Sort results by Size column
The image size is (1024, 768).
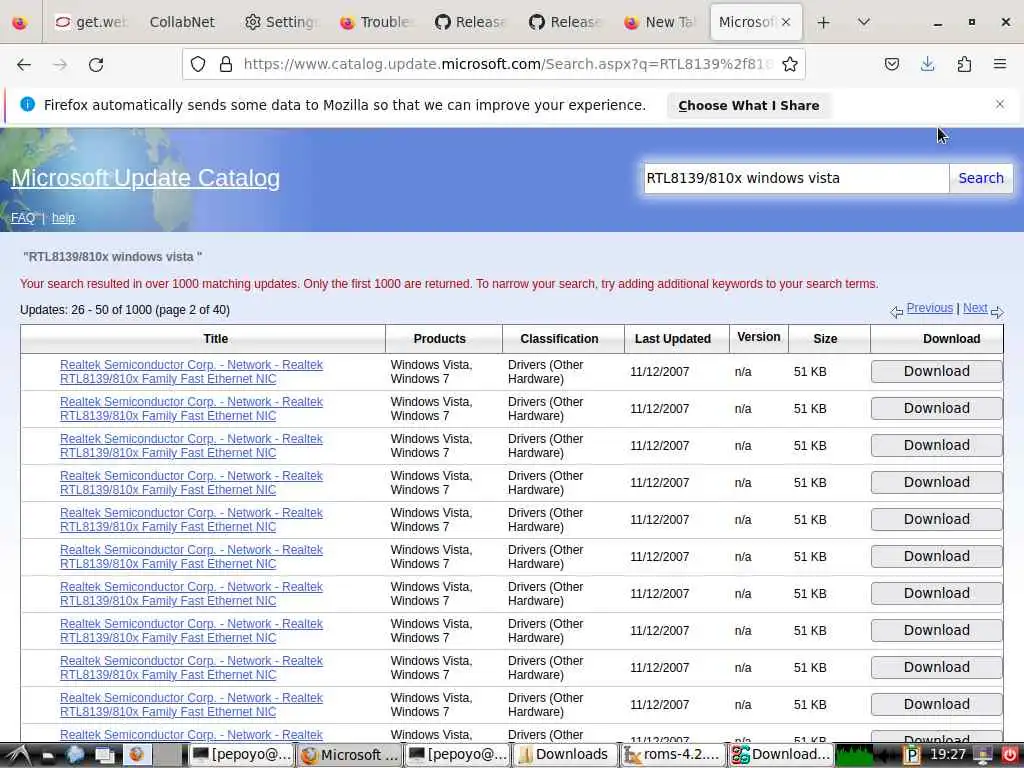tap(825, 338)
